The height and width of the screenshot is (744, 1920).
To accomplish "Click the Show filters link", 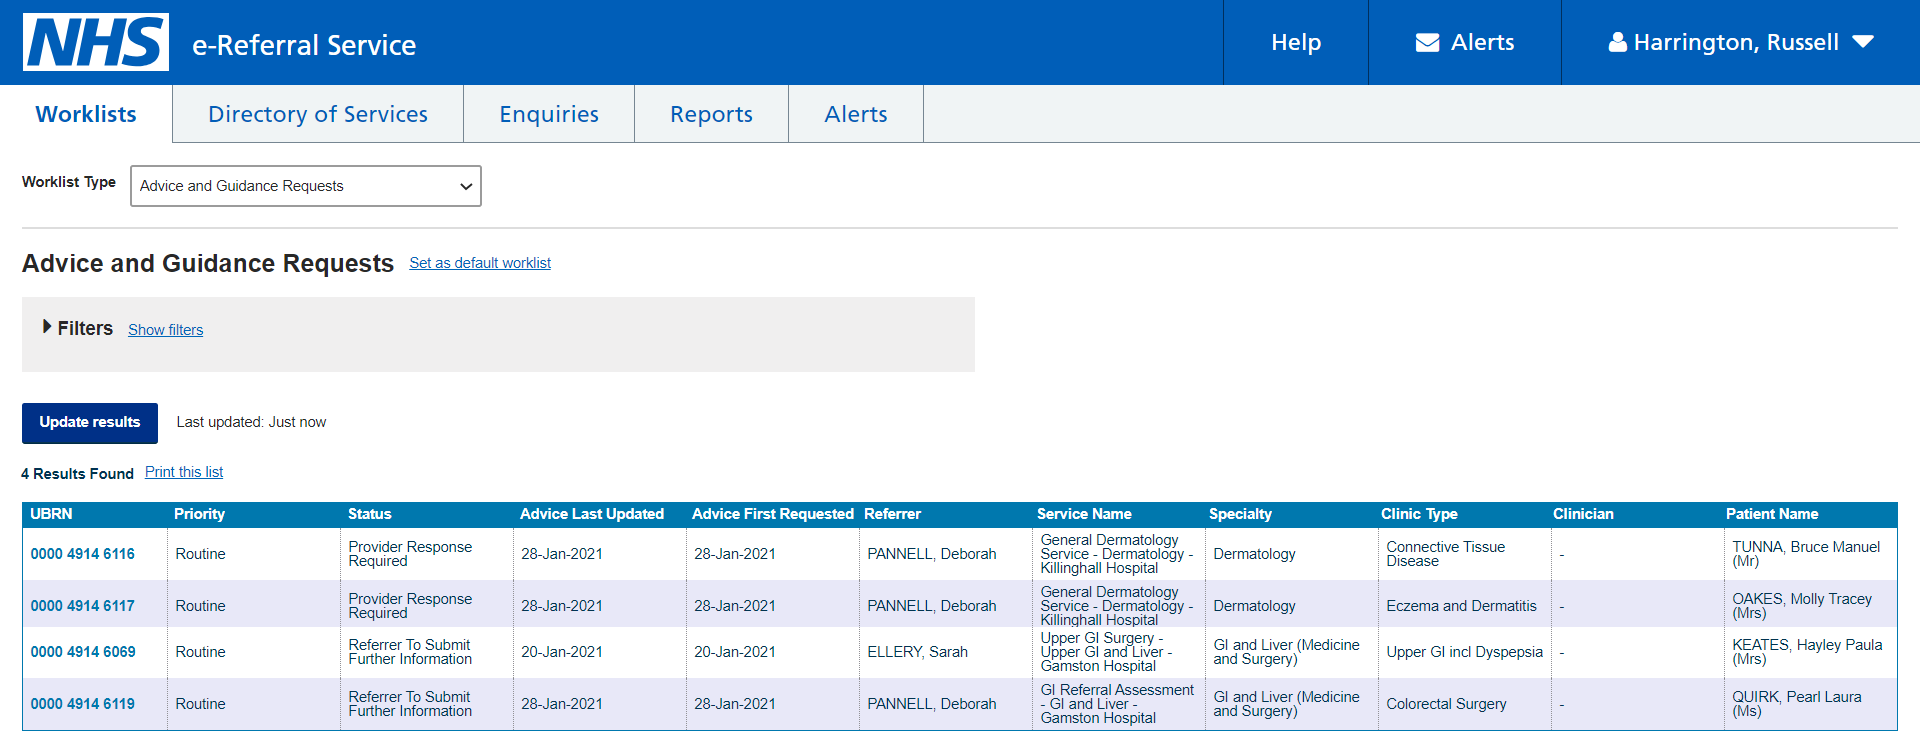I will [x=165, y=330].
